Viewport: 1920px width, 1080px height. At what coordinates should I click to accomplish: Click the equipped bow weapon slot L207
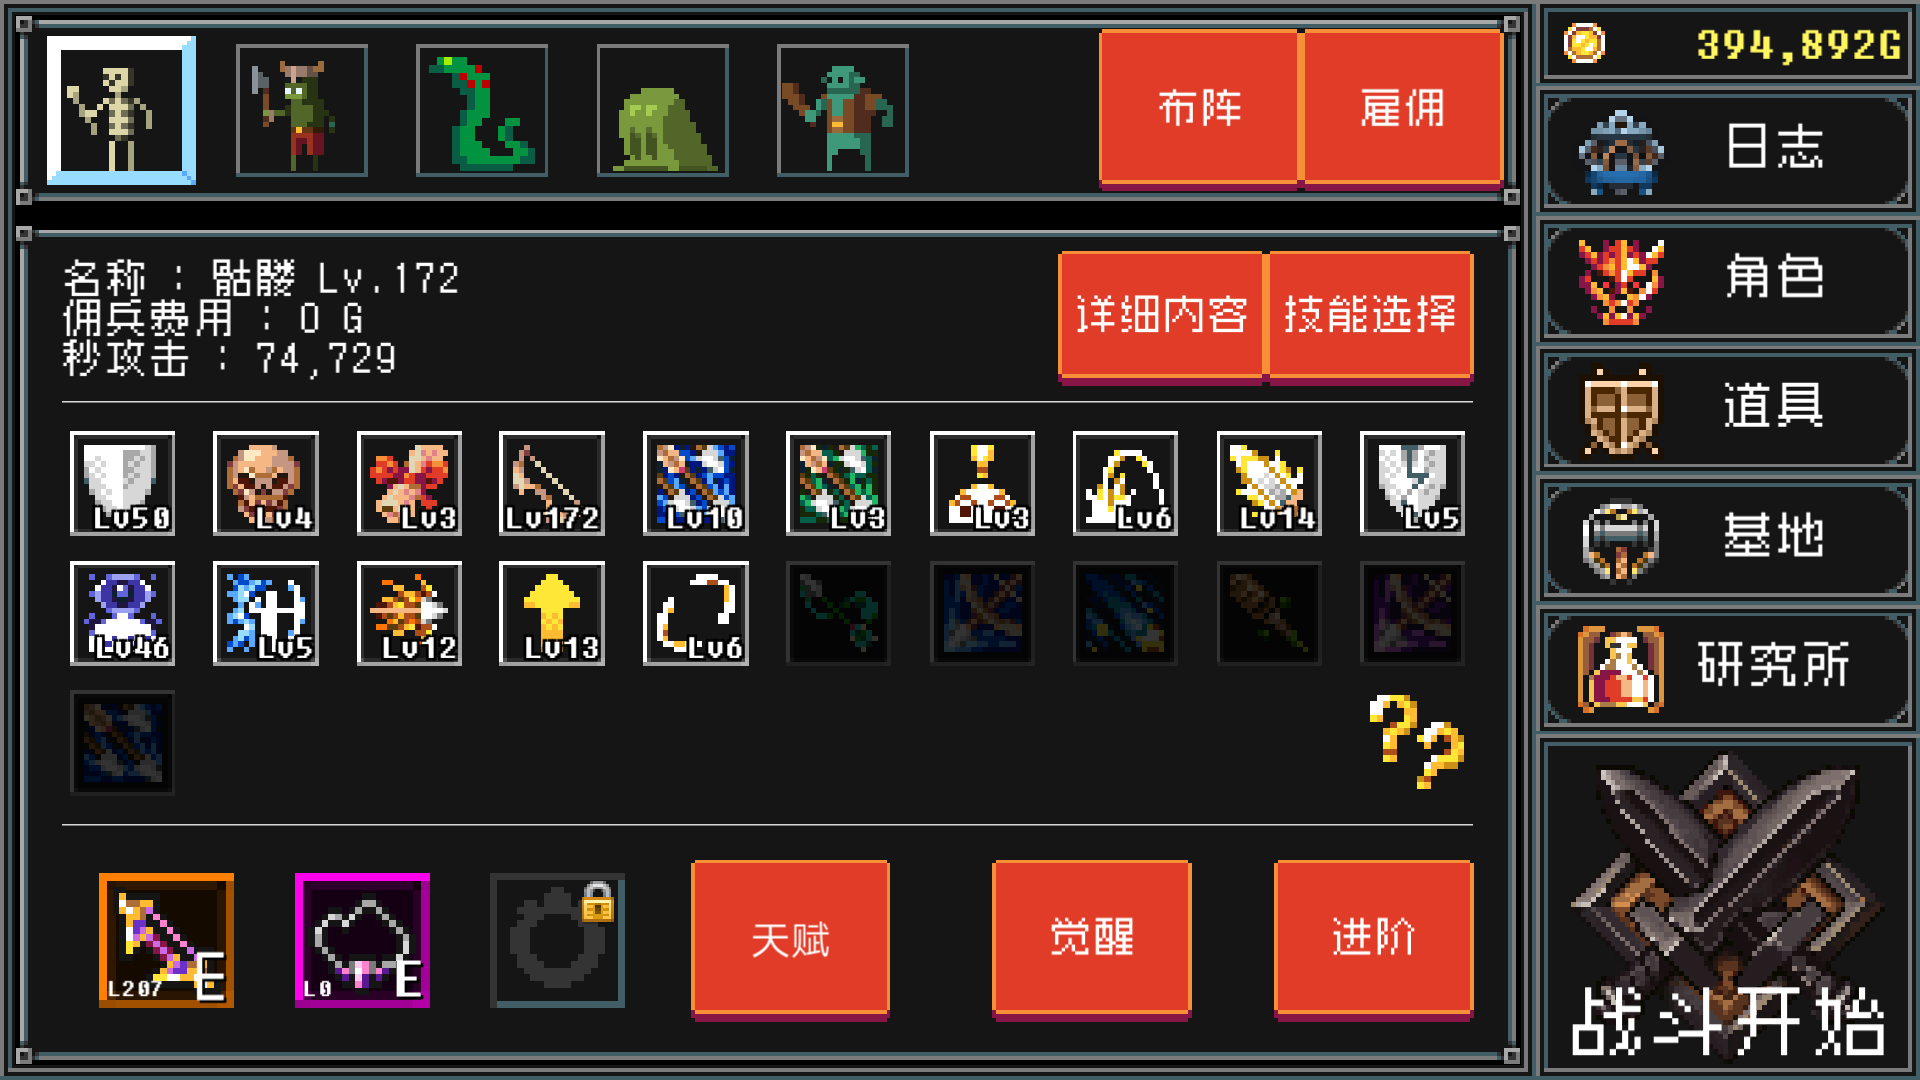[x=166, y=940]
